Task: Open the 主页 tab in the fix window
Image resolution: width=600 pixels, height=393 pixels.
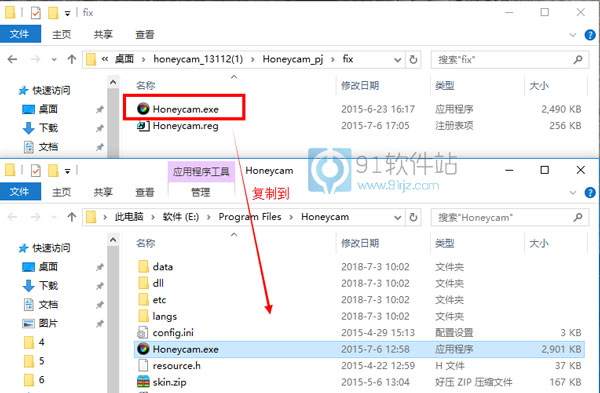Action: (62, 34)
